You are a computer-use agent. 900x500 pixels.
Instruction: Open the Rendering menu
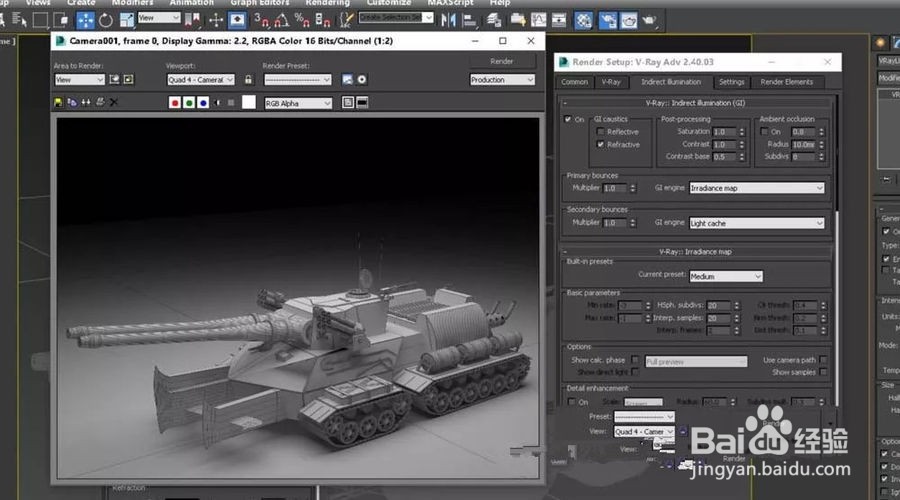click(x=327, y=3)
